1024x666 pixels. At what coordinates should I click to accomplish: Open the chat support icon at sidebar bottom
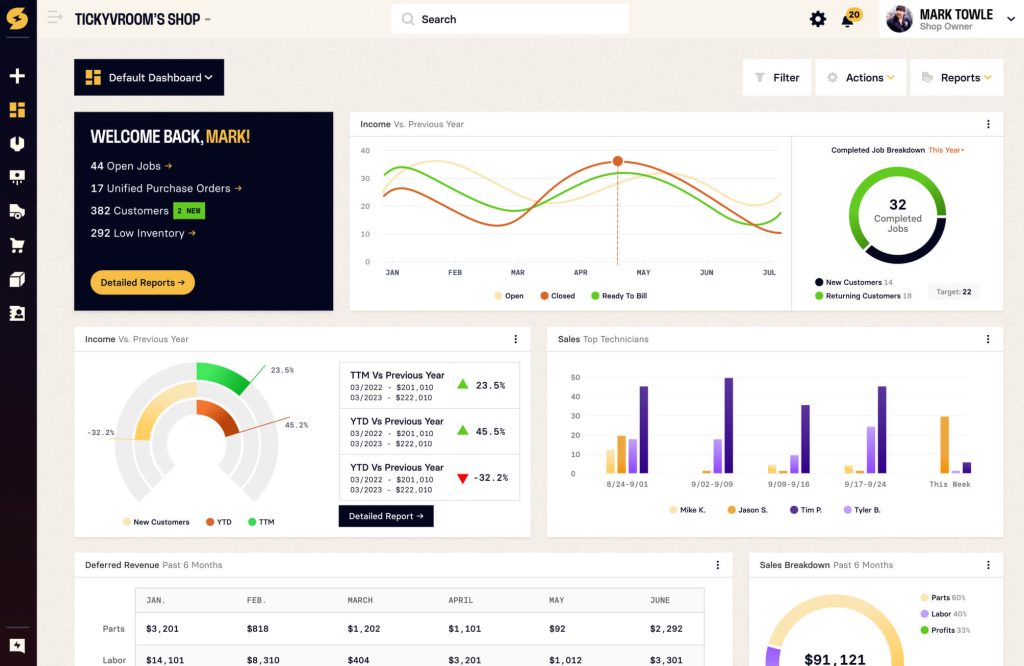click(x=18, y=645)
